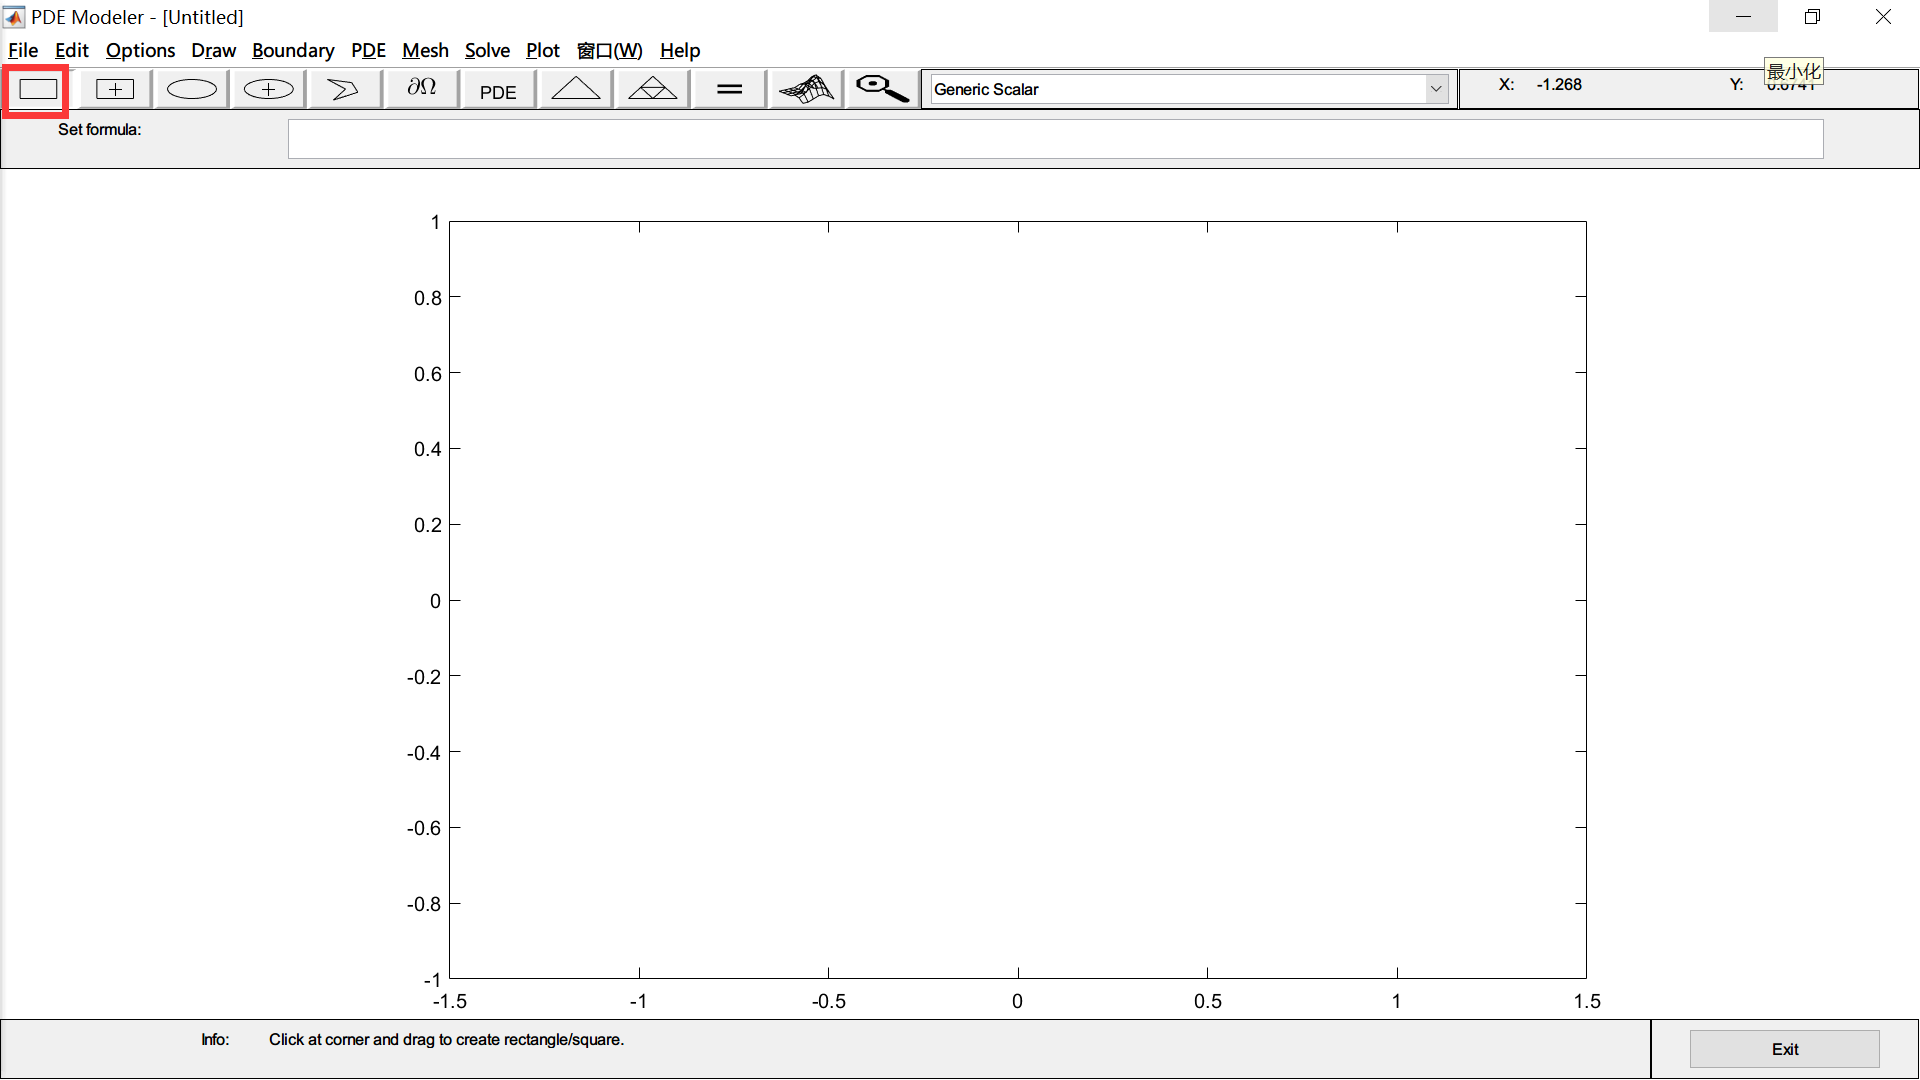Open the Boundary menu
The width and height of the screenshot is (1920, 1080).
293,50
